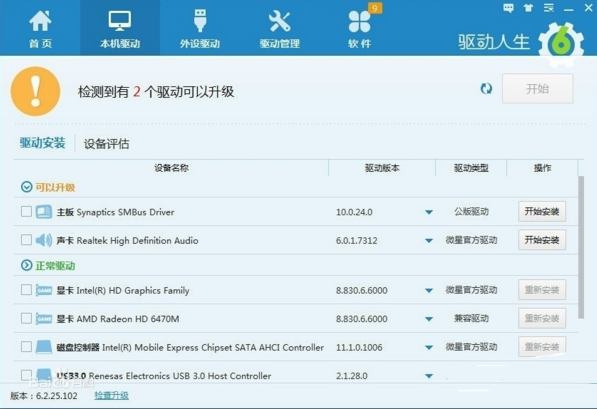The image size is (597, 409).
Task: Click the motherboard icon for Synaptics SMBus
Action: click(44, 212)
